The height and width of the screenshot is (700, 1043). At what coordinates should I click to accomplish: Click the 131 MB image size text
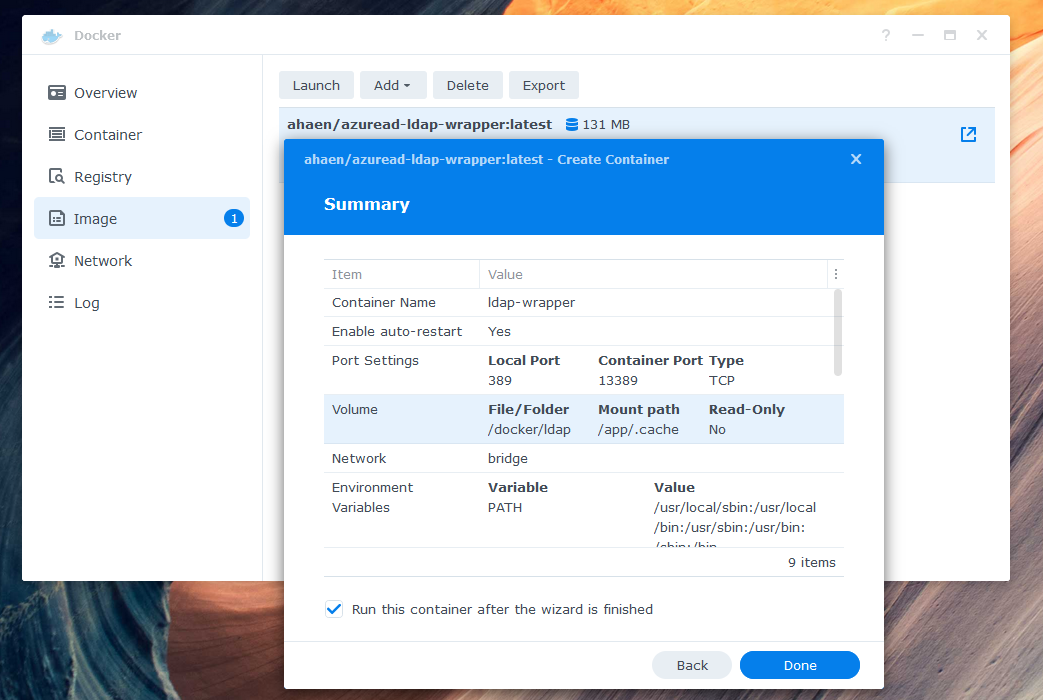pyautogui.click(x=606, y=124)
